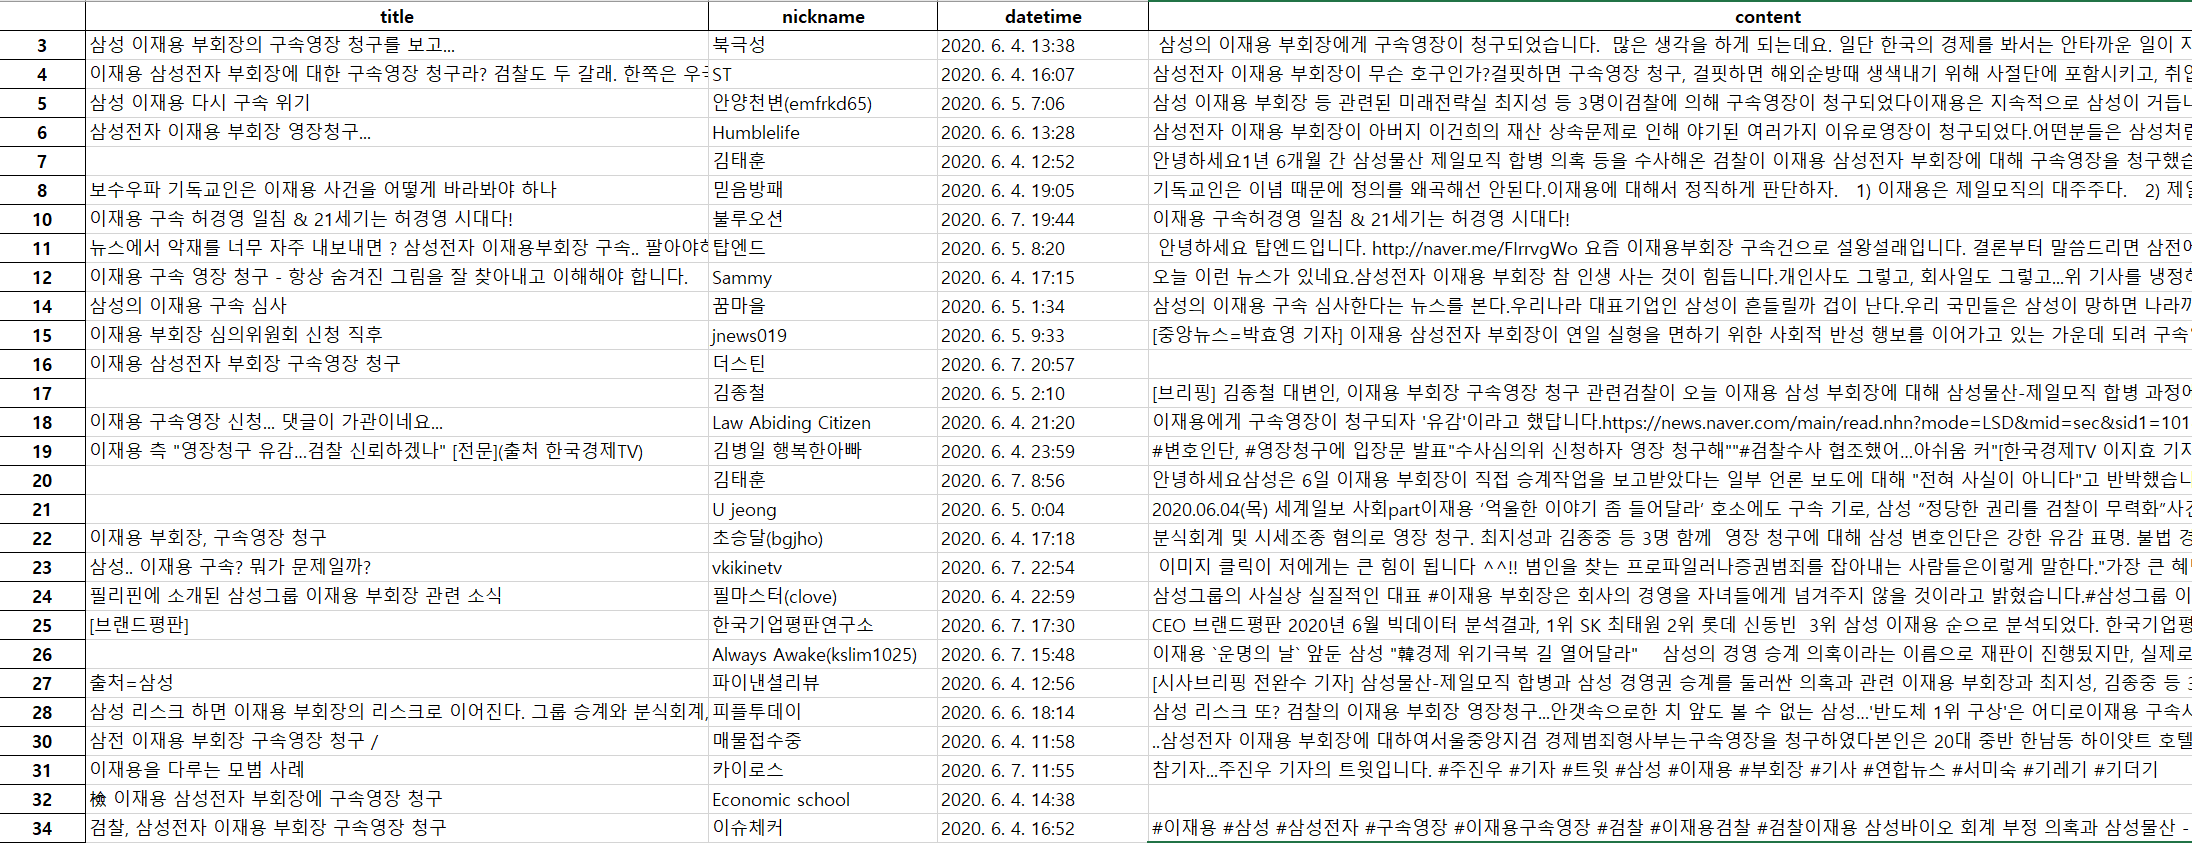Viewport: 2192px width, 843px height.
Task: Select the datetime column header
Action: tap(1043, 16)
